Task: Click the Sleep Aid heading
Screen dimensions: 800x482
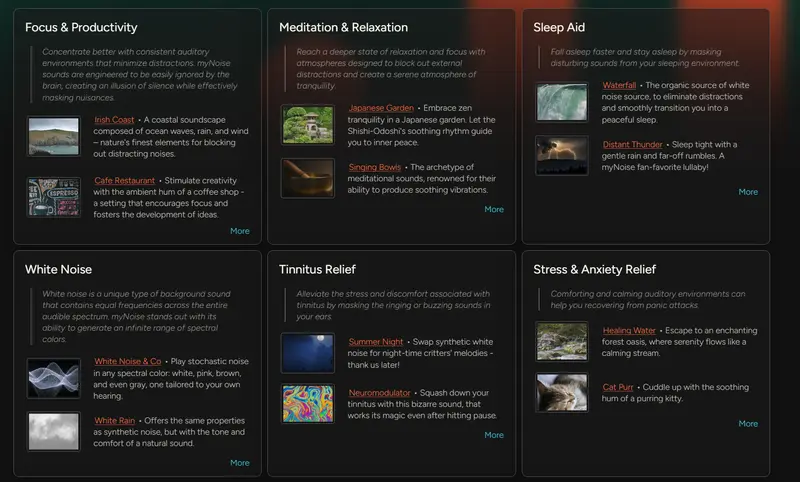Action: point(559,28)
